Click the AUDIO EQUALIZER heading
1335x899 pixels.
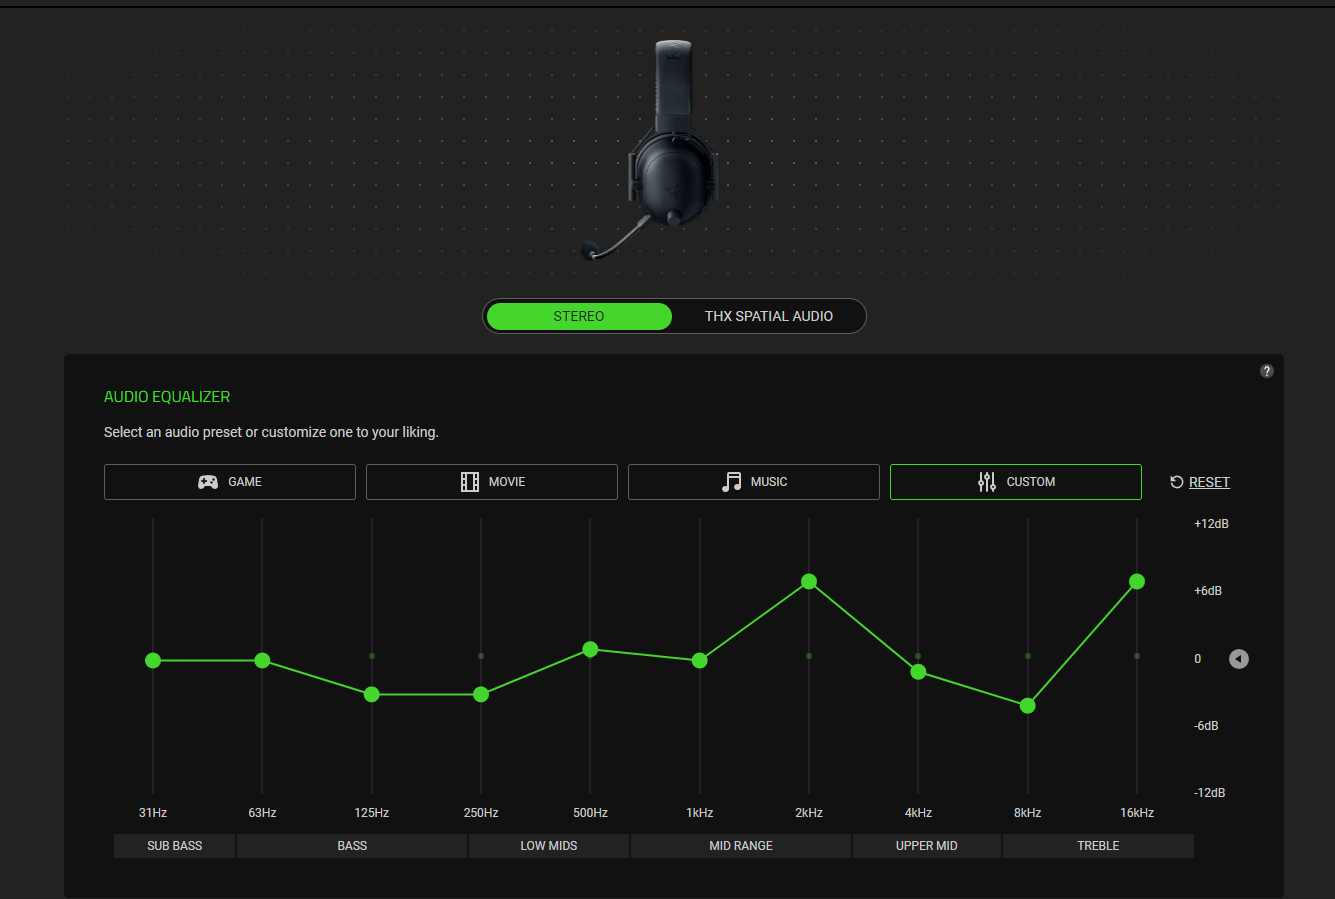[167, 397]
